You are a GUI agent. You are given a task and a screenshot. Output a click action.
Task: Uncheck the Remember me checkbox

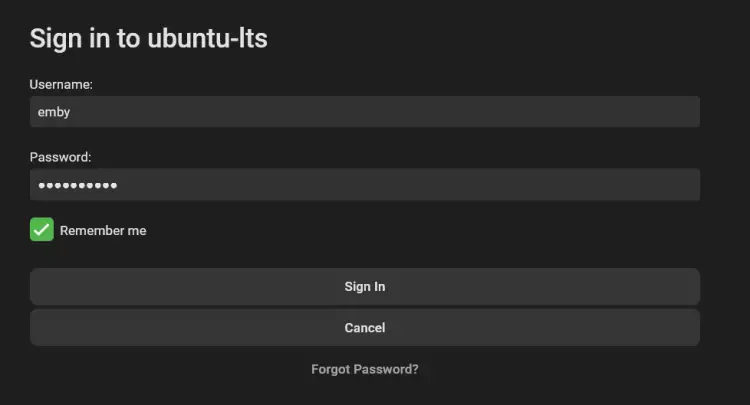41,230
